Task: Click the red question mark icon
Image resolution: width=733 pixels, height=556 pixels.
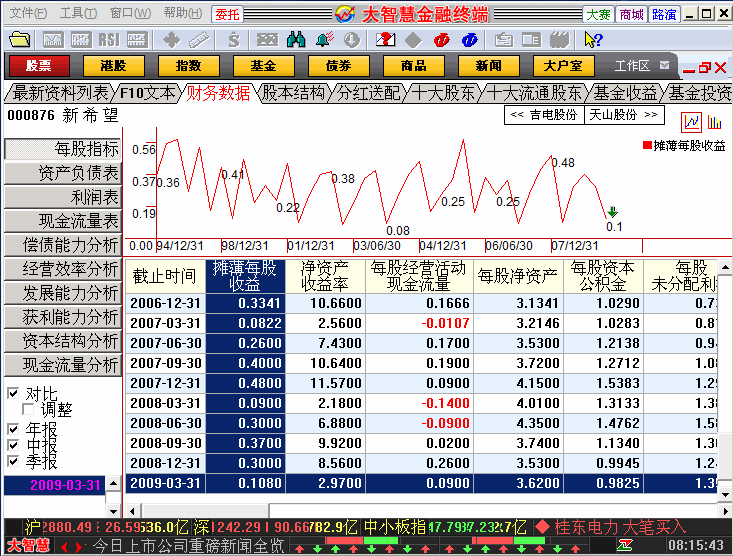Action: click(x=385, y=40)
